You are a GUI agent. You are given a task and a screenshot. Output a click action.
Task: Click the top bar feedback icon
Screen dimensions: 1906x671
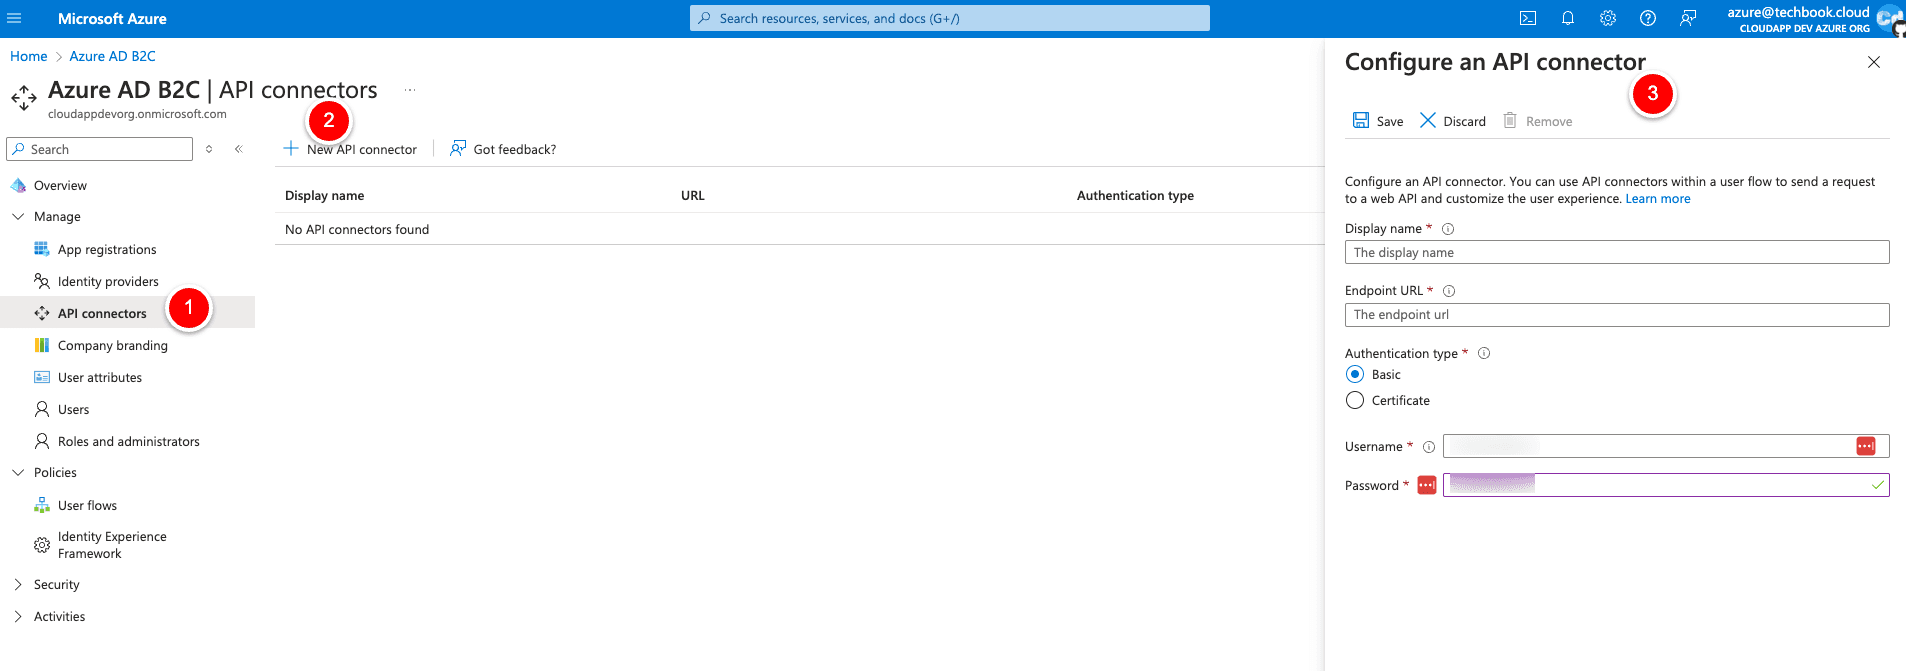1688,18
